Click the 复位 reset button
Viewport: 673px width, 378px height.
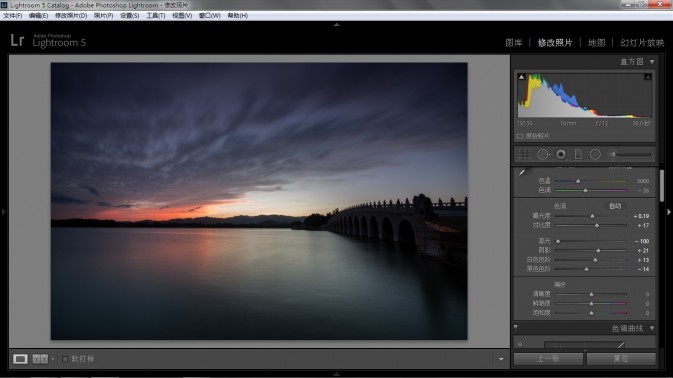click(x=621, y=359)
